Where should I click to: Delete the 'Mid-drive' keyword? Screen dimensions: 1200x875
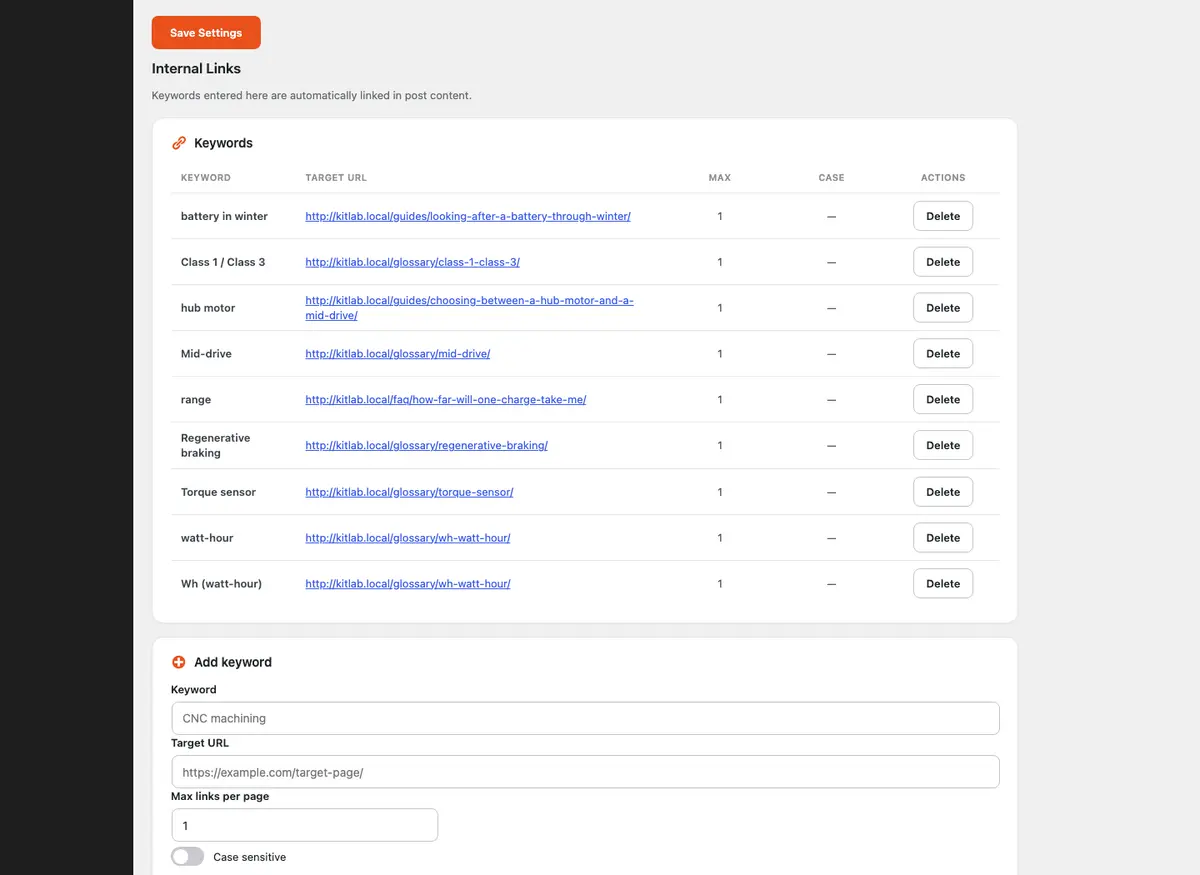click(x=943, y=354)
